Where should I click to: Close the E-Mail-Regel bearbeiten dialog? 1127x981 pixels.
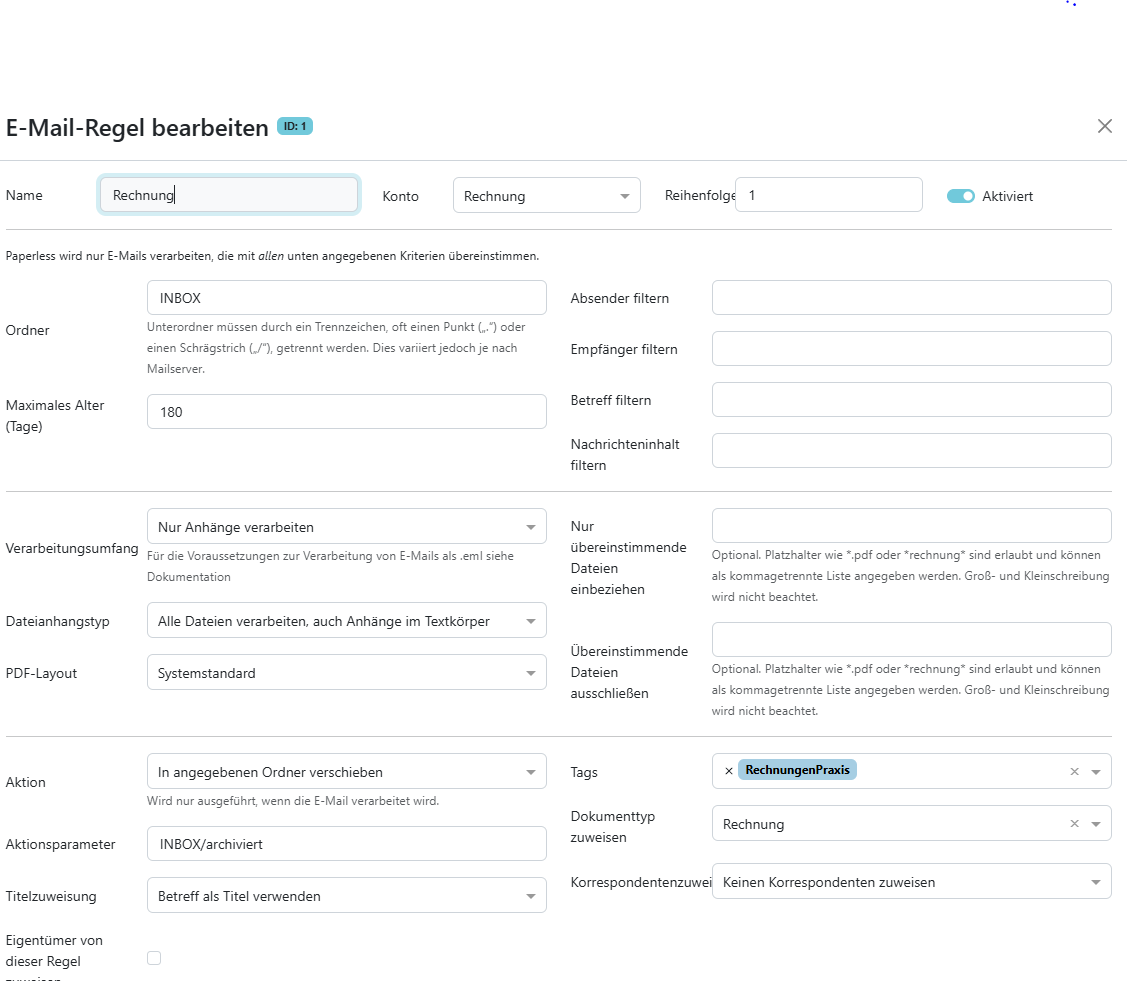[x=1104, y=126]
